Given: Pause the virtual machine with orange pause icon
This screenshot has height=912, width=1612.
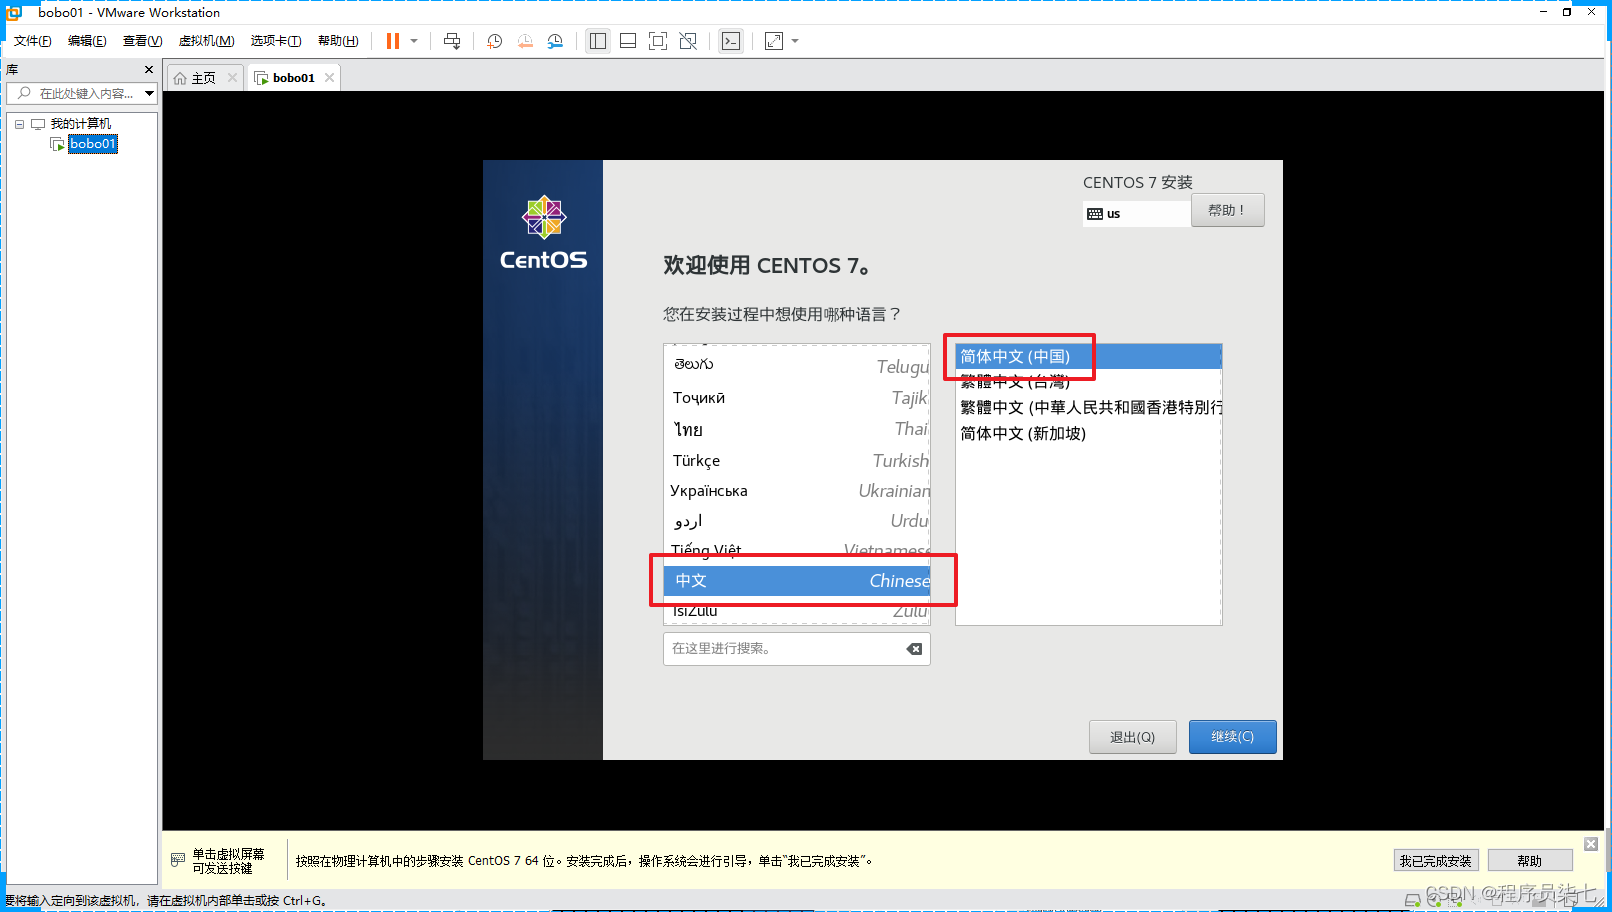Looking at the screenshot, I should pos(393,41).
